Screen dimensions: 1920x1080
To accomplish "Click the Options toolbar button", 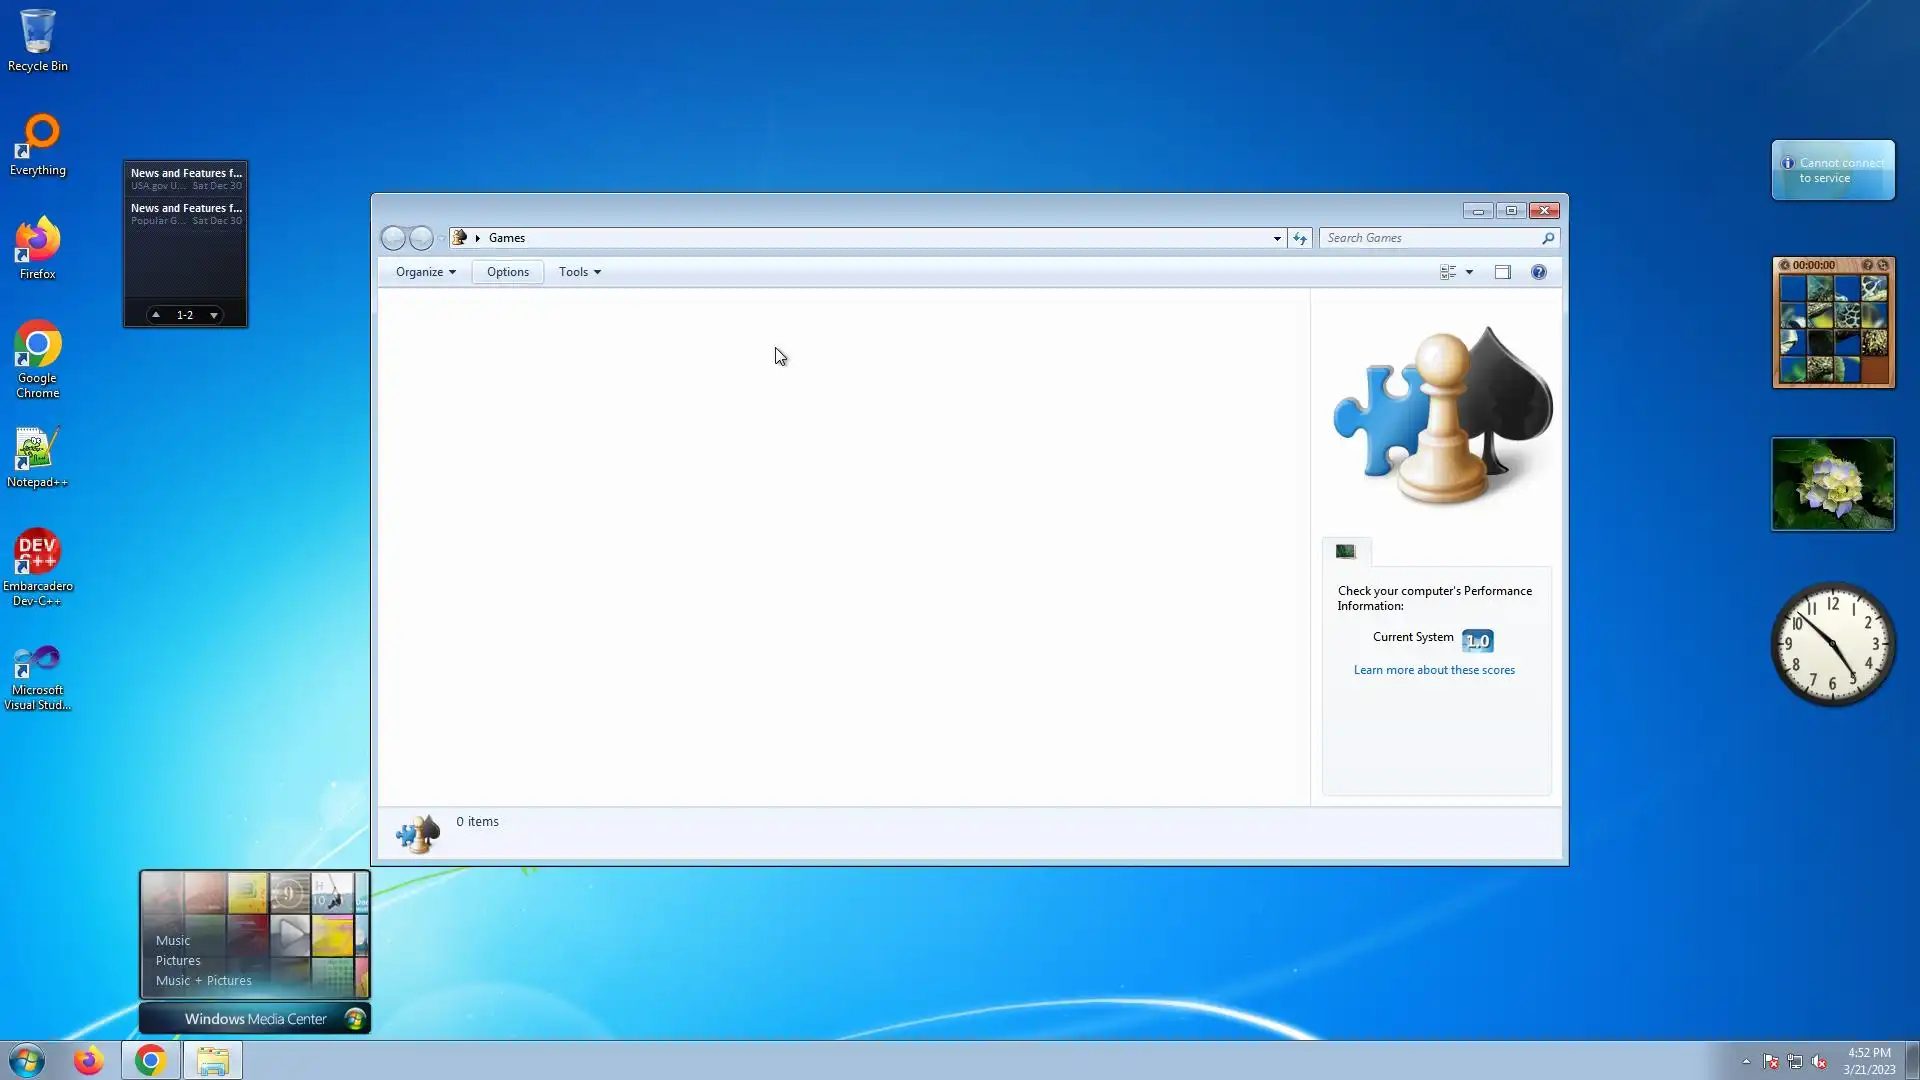I will click(x=507, y=272).
